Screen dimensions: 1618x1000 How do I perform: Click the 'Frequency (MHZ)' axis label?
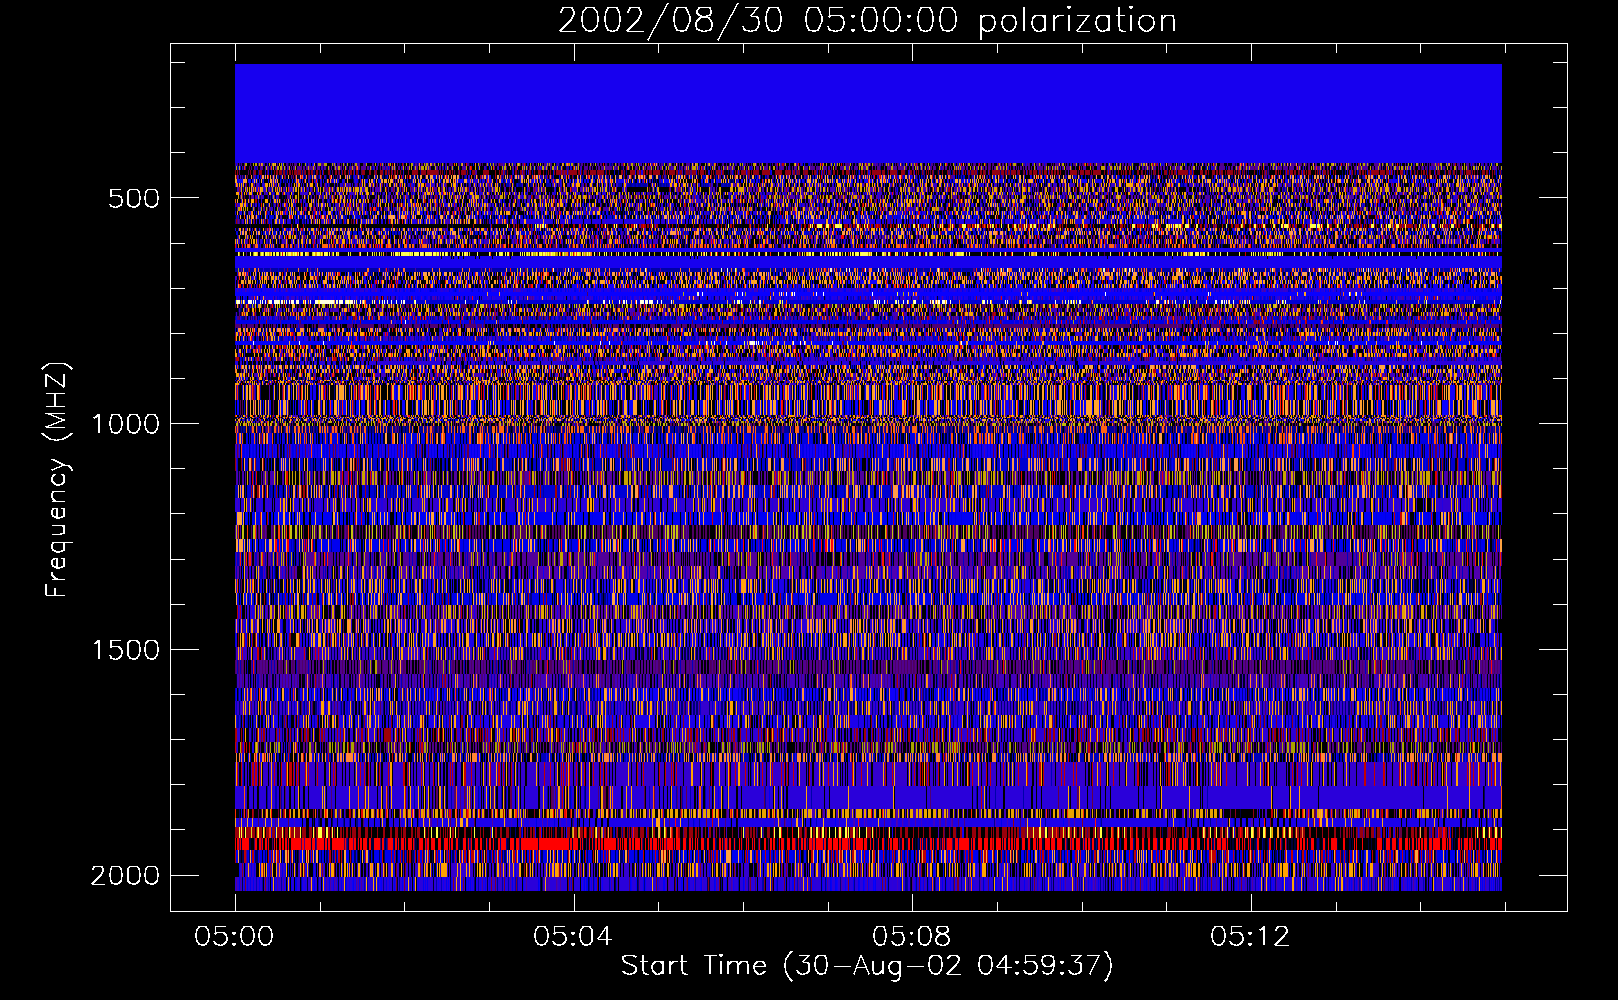pos(58,480)
